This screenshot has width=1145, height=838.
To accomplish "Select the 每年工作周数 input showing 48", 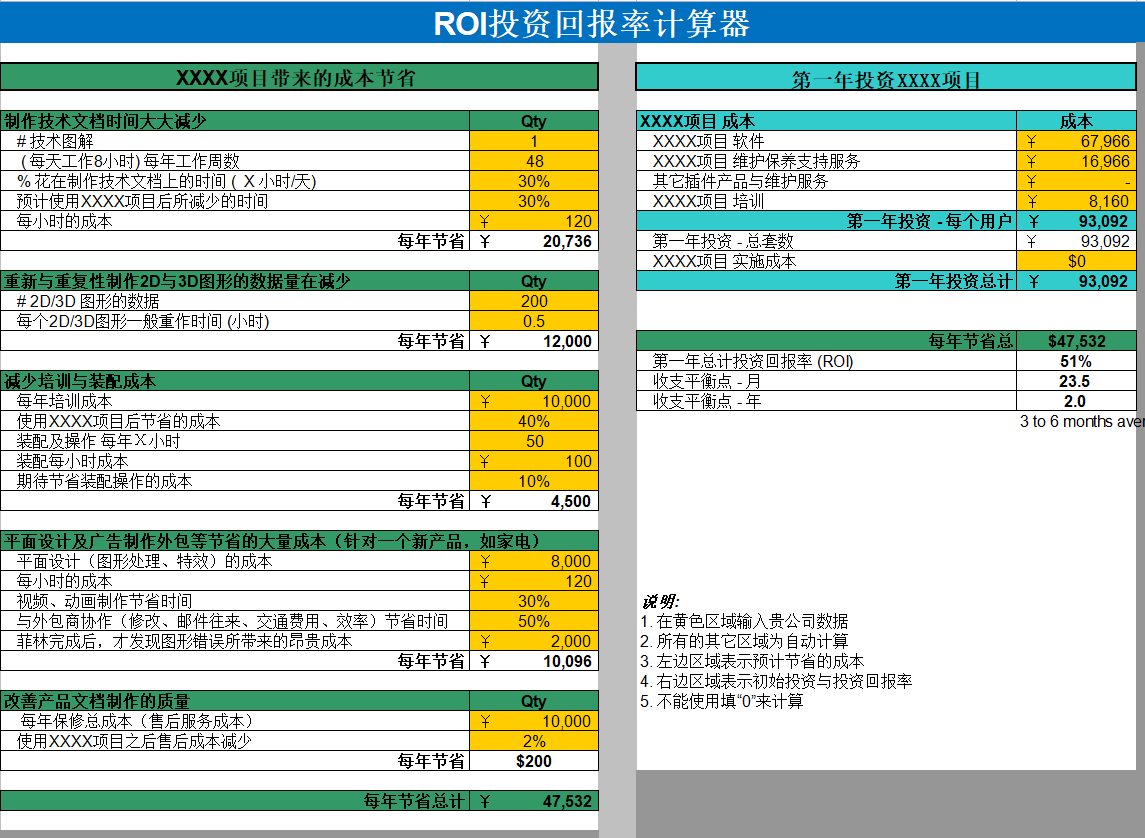I will (x=534, y=161).
